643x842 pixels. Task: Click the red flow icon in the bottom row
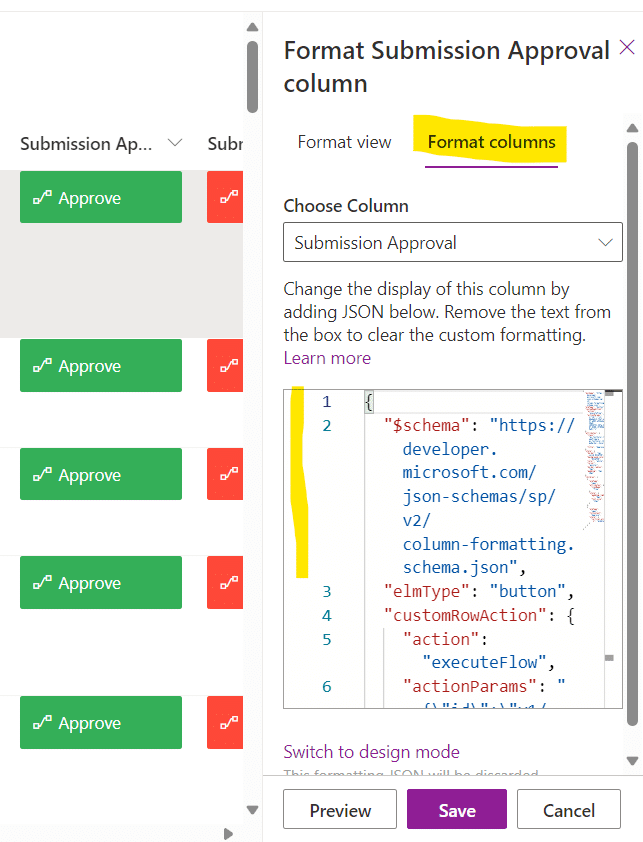tap(224, 722)
